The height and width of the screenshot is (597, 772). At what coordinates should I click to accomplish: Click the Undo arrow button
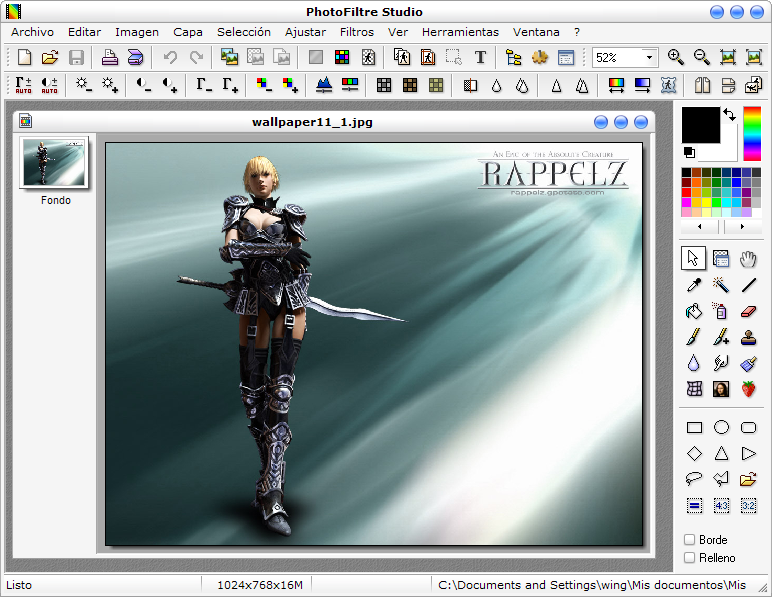(x=170, y=58)
